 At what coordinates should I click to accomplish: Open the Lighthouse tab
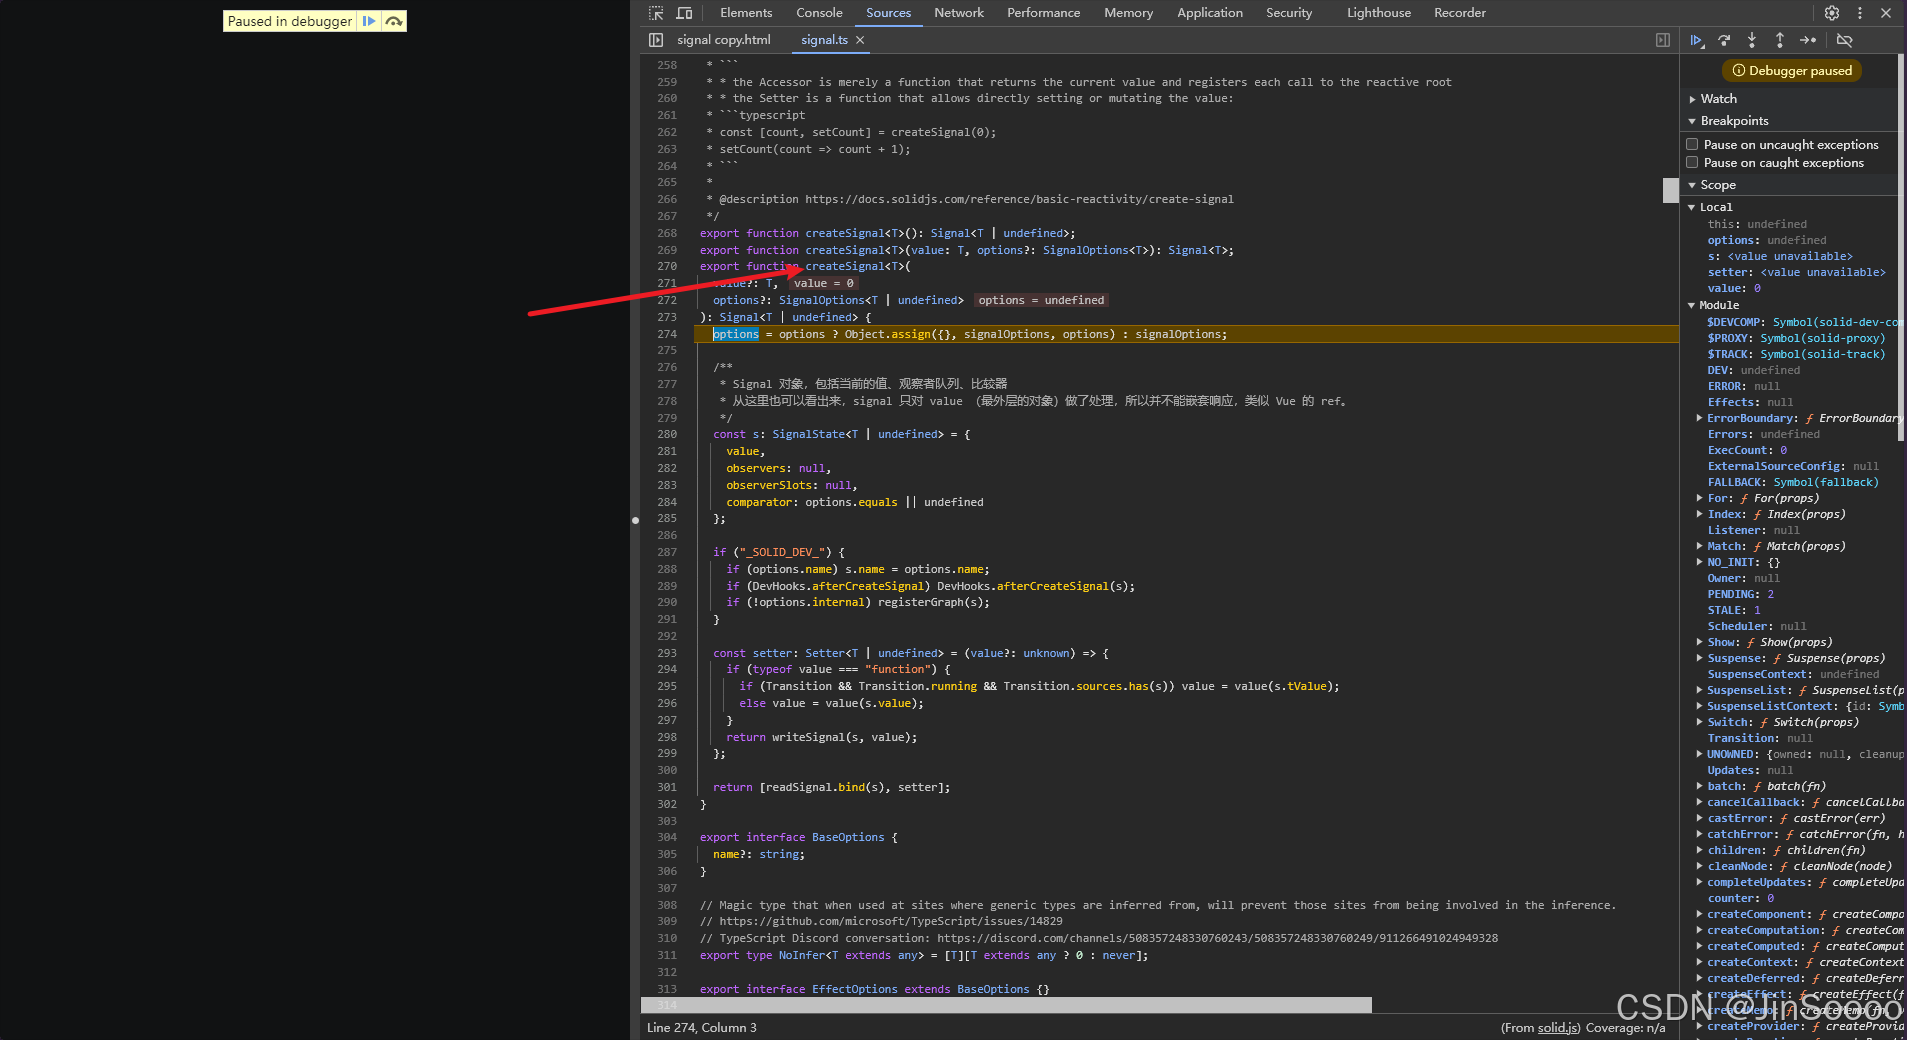[x=1379, y=13]
